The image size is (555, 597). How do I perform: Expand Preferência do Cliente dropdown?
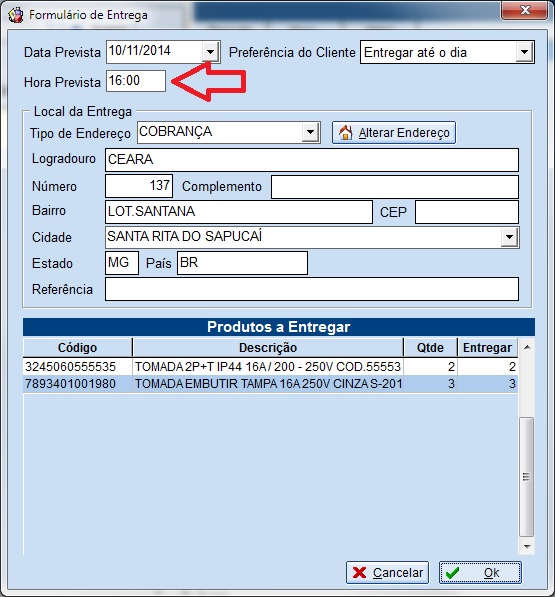click(x=524, y=52)
